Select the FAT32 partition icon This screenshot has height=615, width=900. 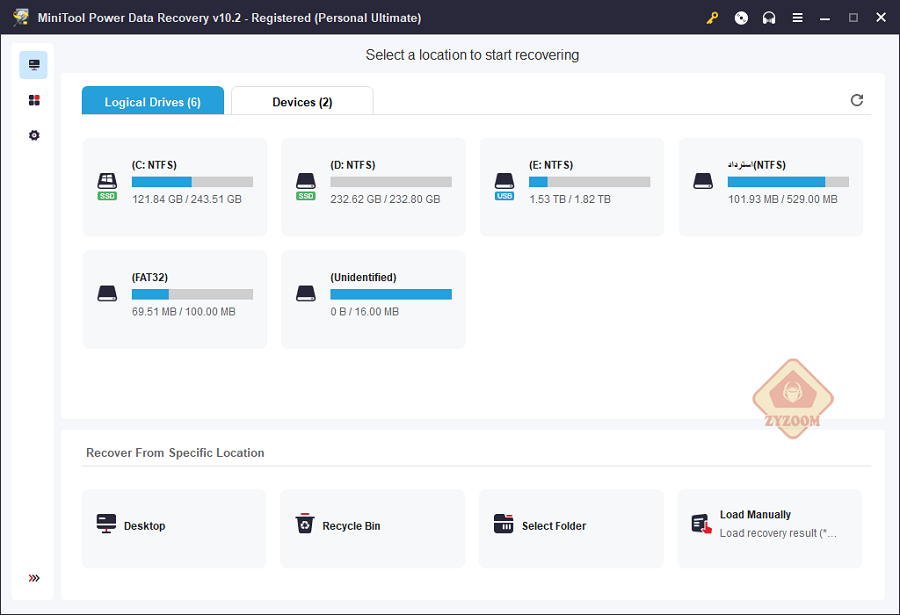tap(107, 294)
